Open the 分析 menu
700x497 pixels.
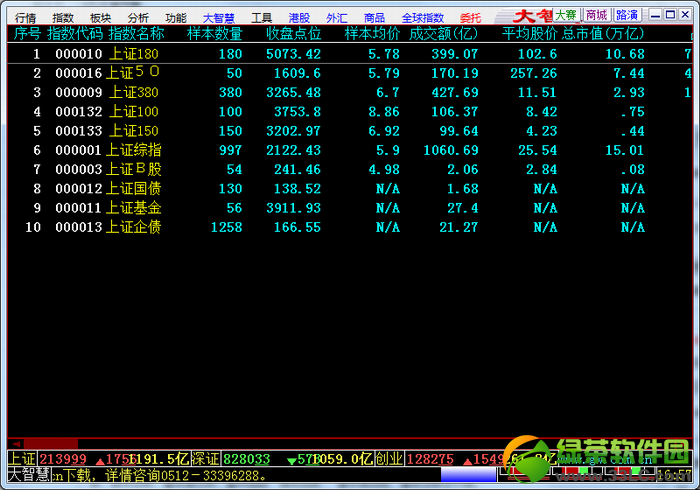tap(138, 18)
